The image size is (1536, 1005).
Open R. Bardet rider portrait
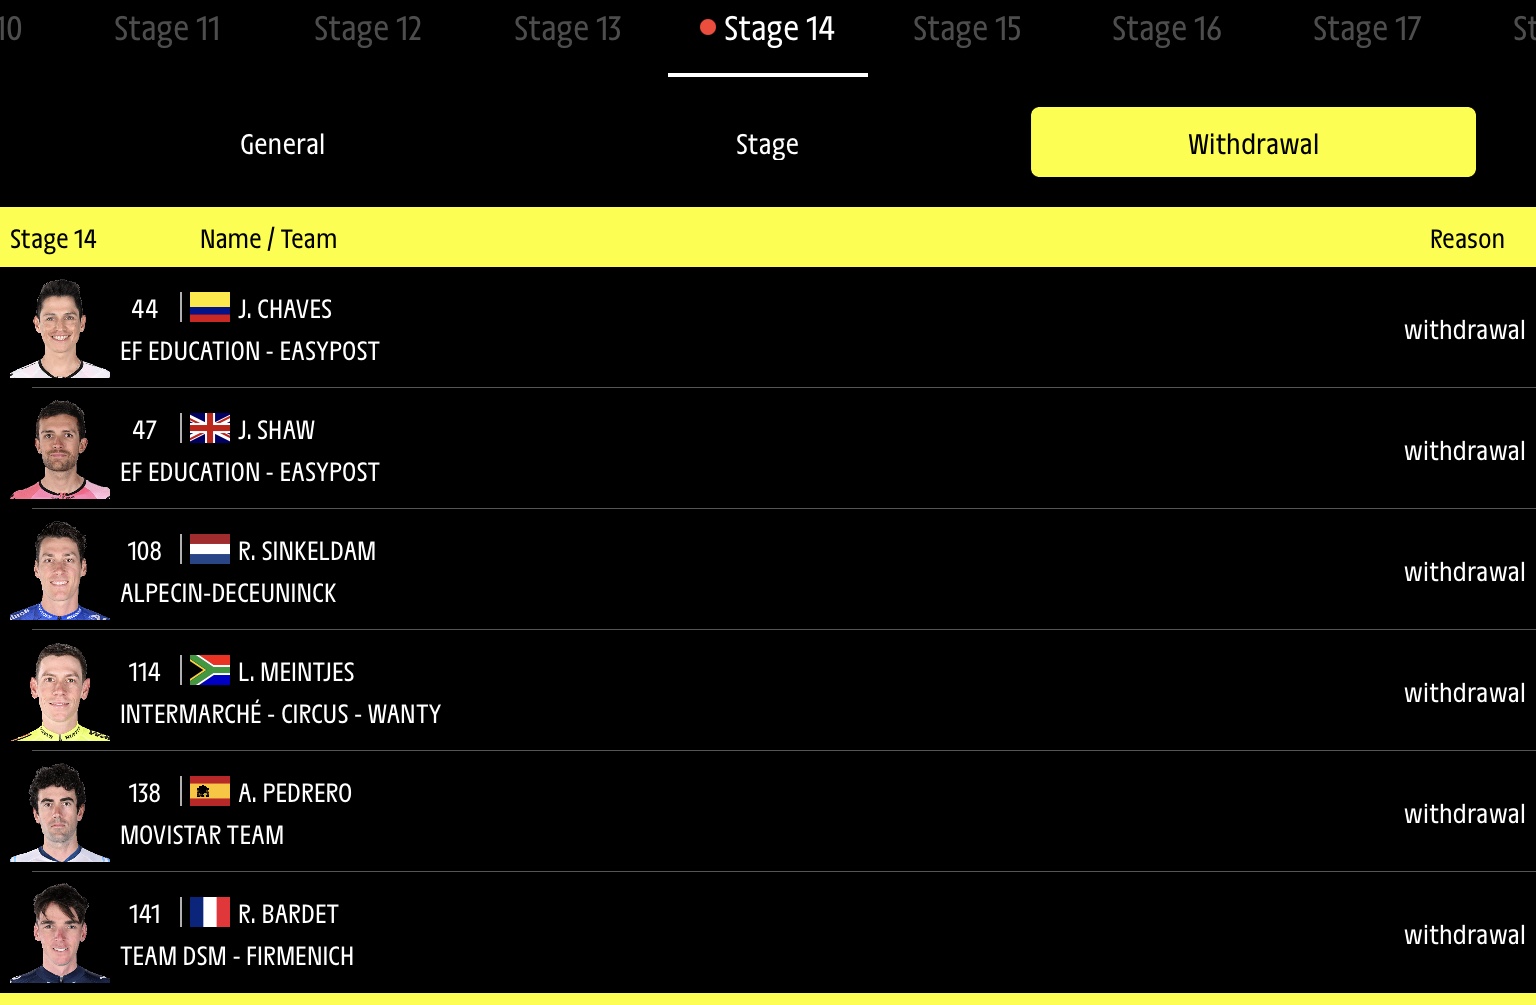coord(60,933)
